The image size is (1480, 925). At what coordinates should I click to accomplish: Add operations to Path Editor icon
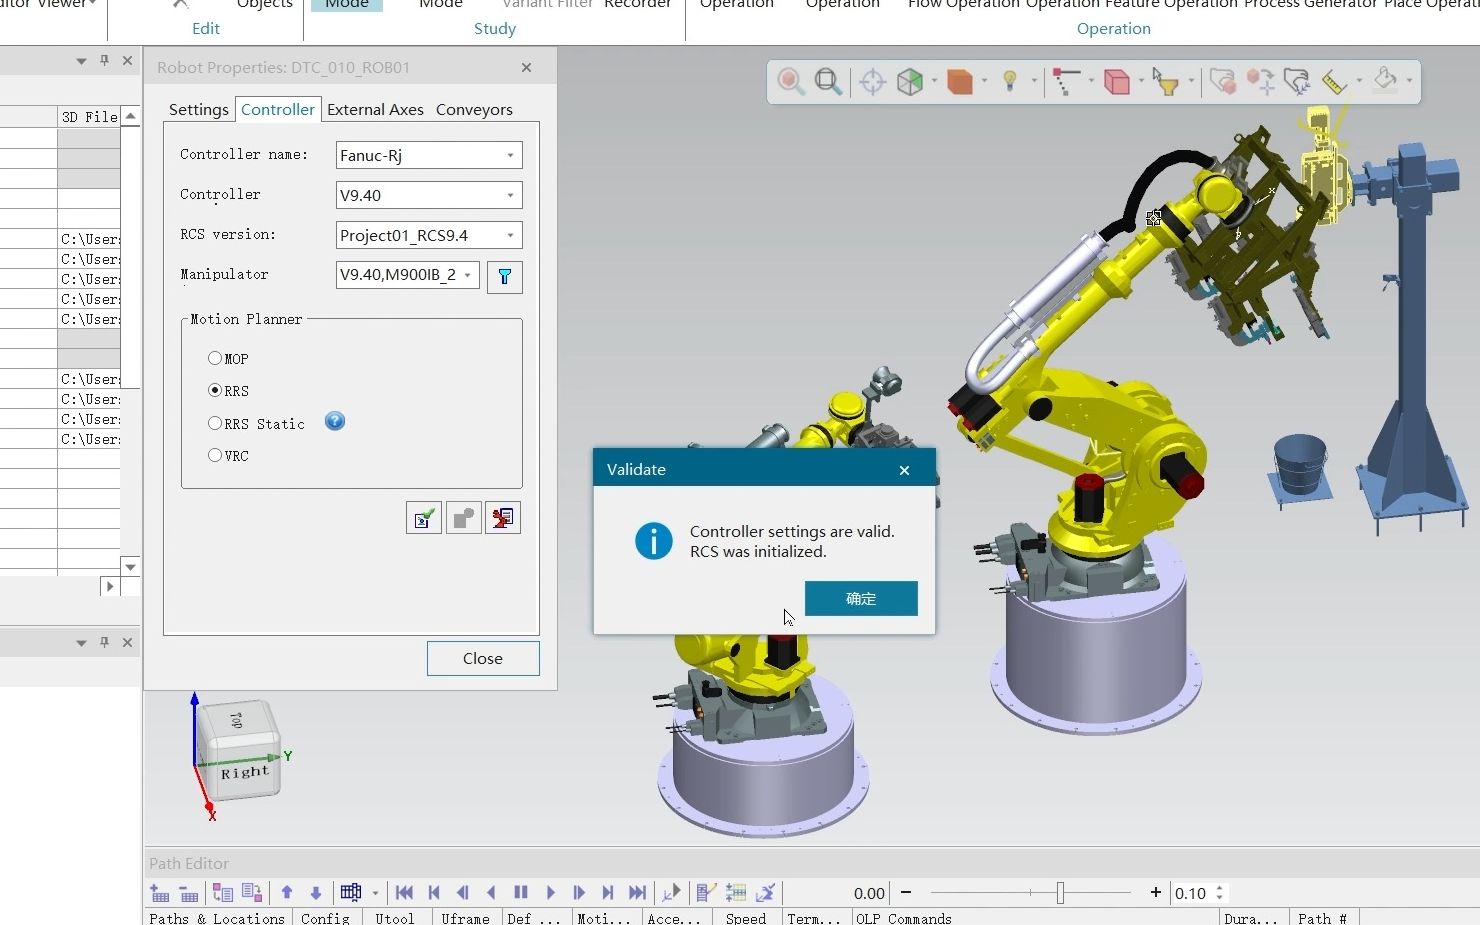[160, 893]
